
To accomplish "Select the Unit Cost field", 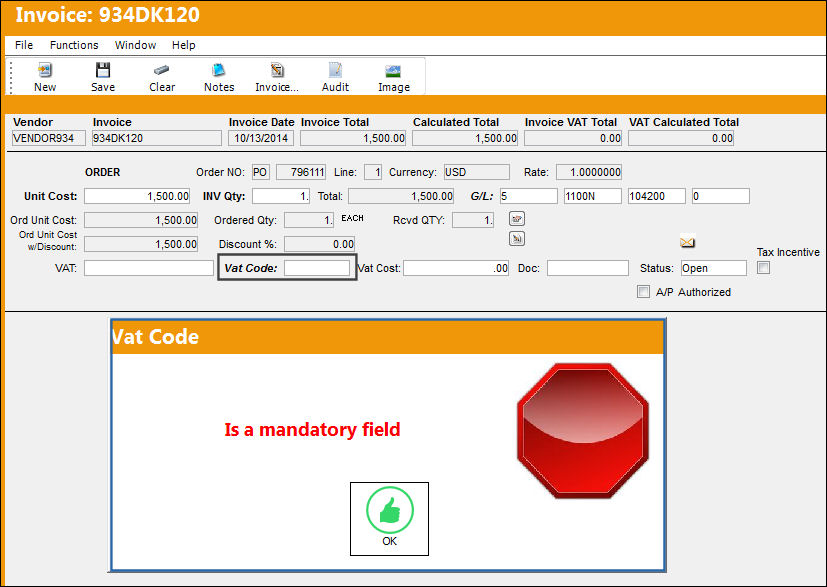I will point(137,196).
